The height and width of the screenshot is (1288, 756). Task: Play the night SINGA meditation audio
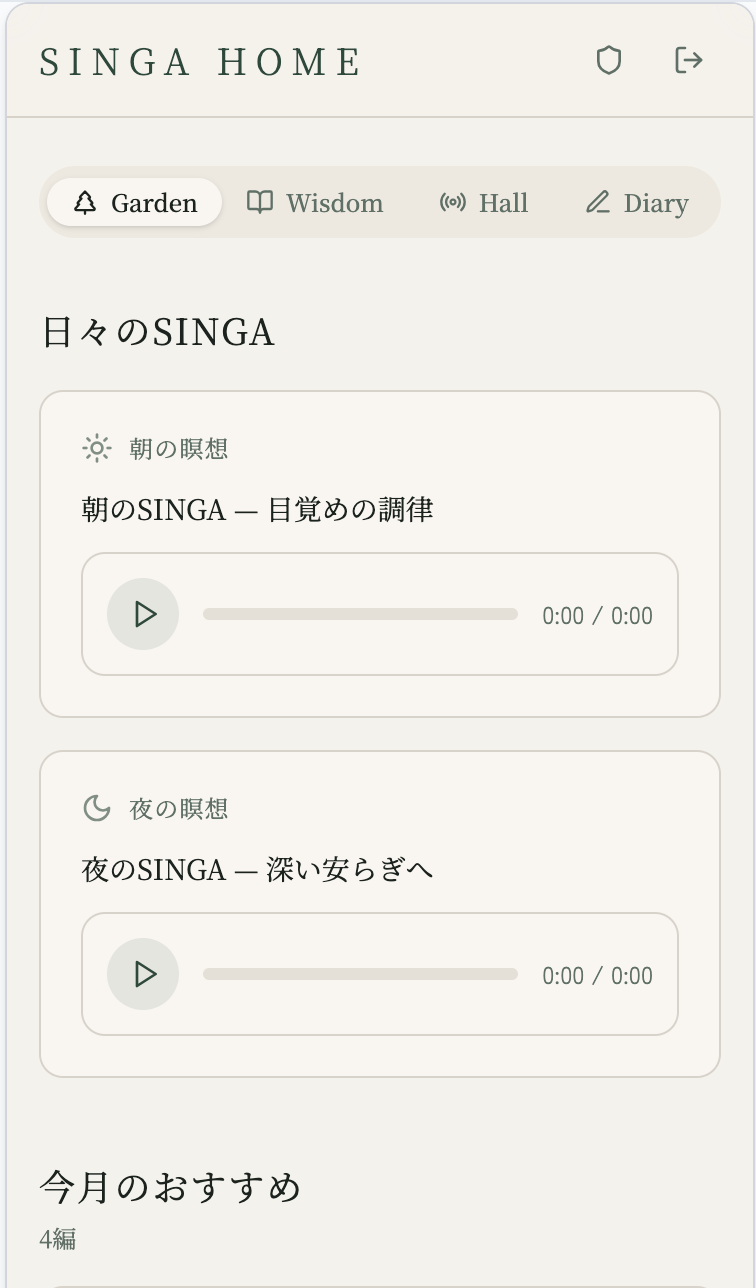tap(143, 974)
